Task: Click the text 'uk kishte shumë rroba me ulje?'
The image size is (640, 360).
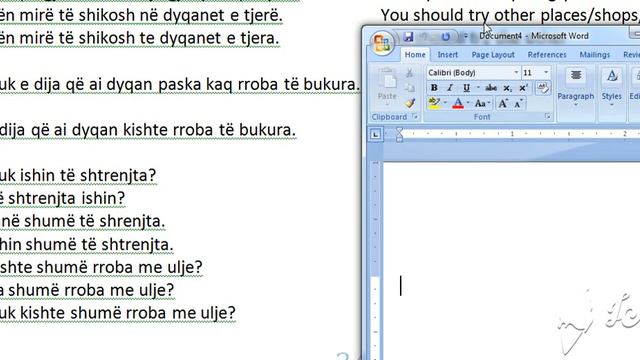Action: point(118,313)
